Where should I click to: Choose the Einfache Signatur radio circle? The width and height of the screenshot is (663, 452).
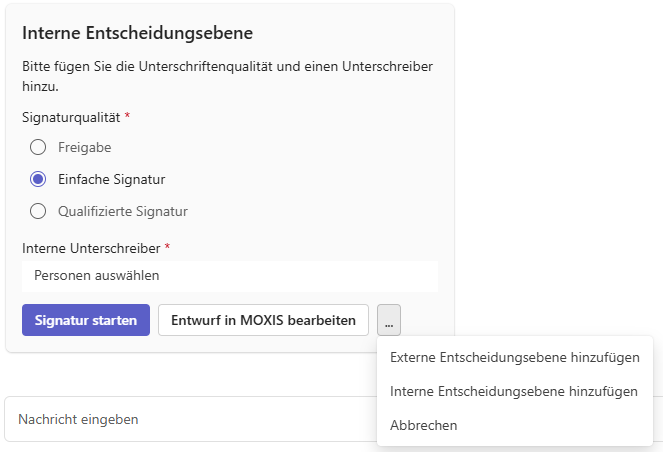point(38,179)
